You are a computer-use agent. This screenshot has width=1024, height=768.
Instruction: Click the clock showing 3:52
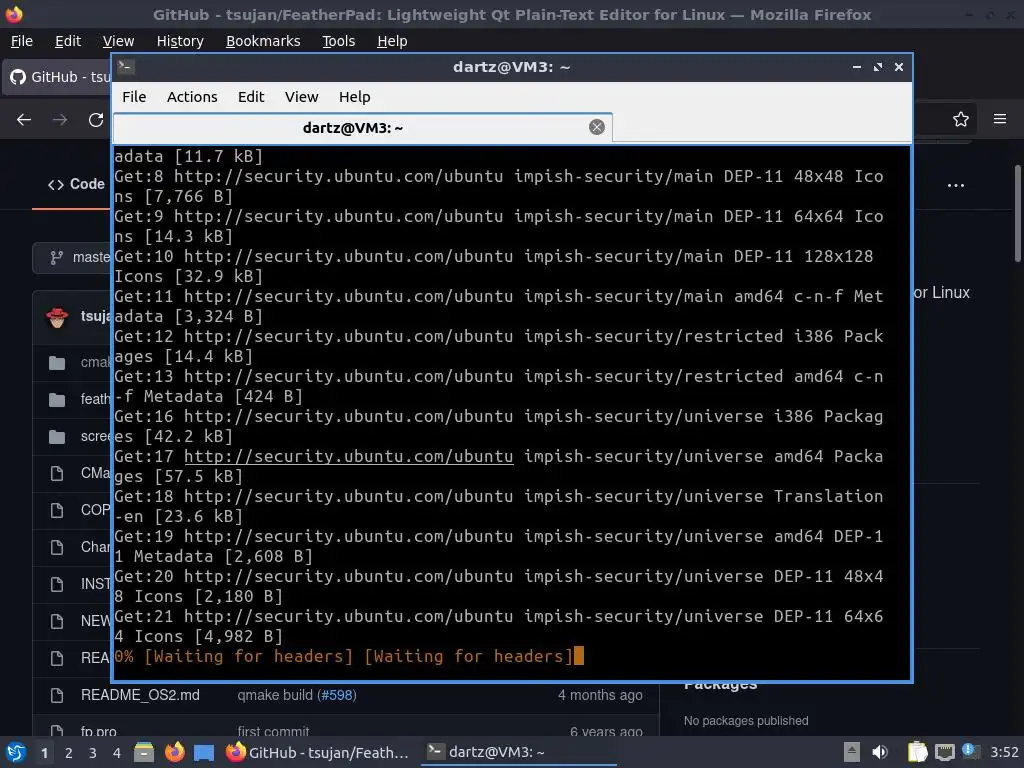point(1004,752)
